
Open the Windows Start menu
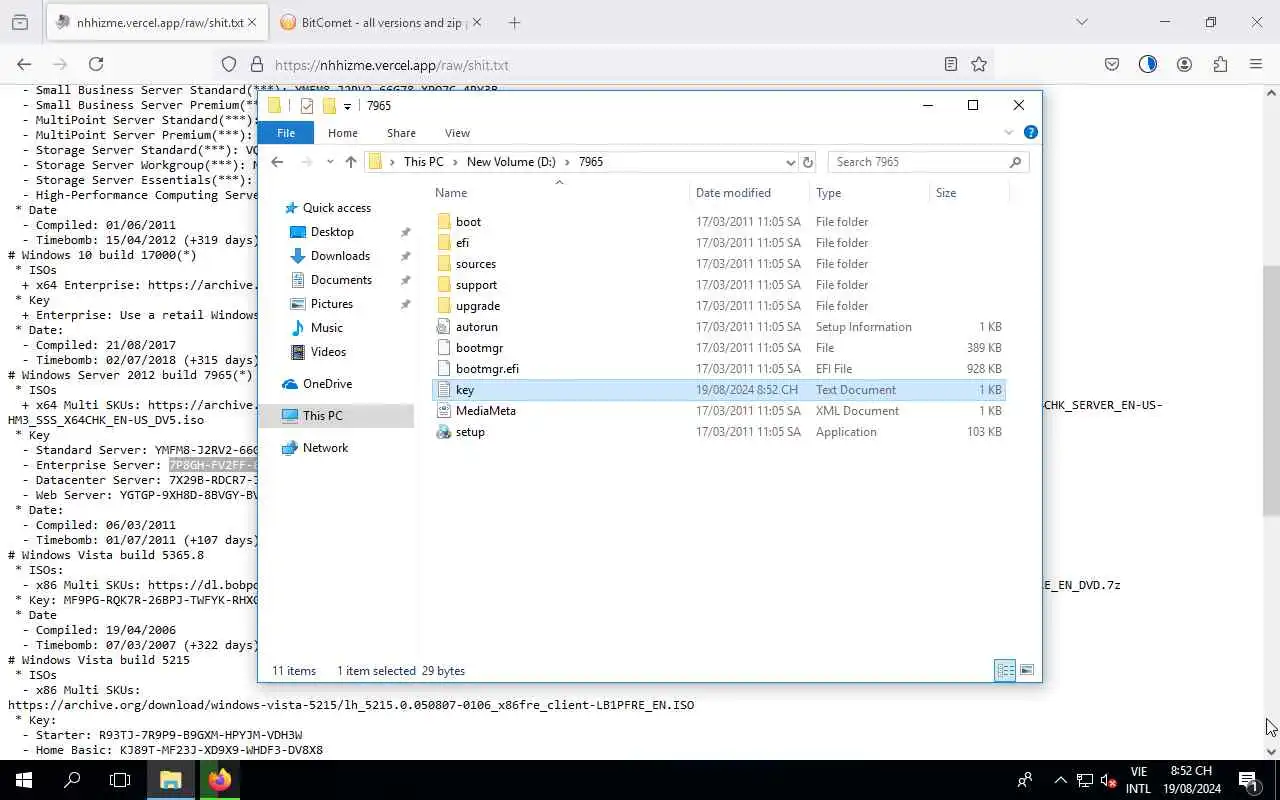tap(24, 780)
